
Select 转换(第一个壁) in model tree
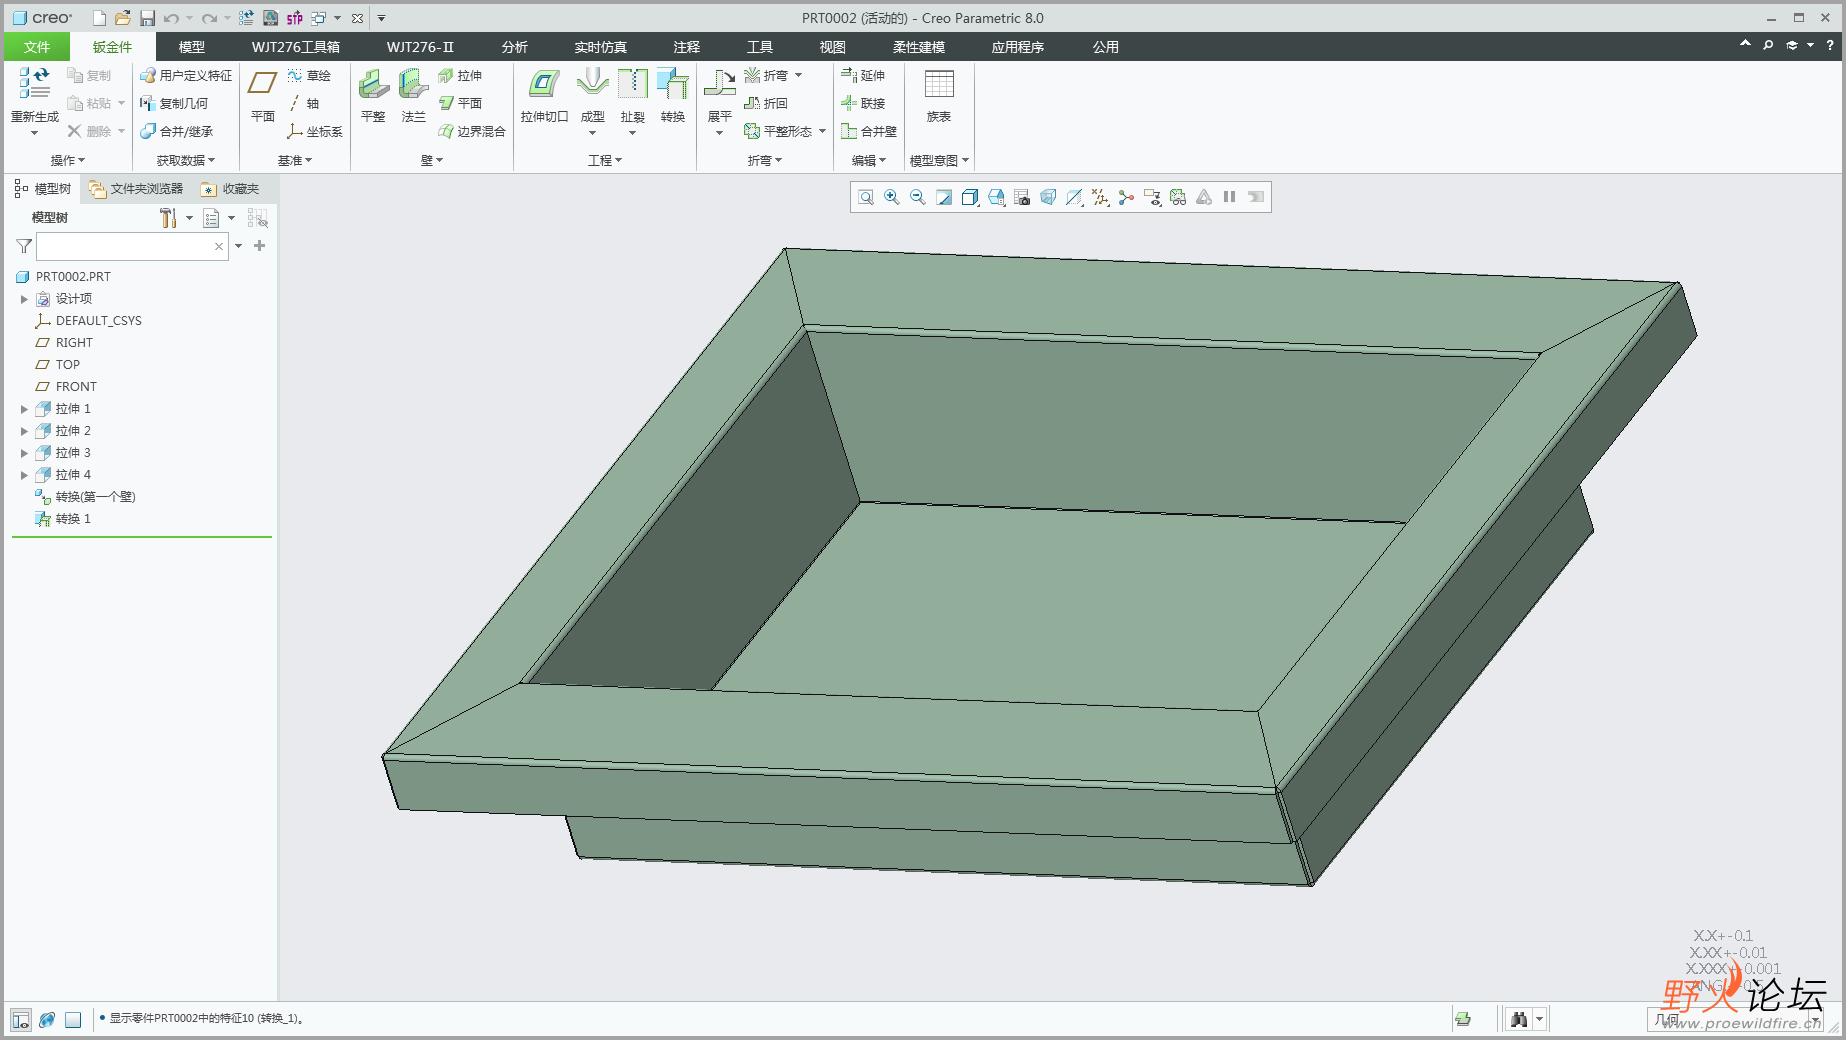[85, 497]
